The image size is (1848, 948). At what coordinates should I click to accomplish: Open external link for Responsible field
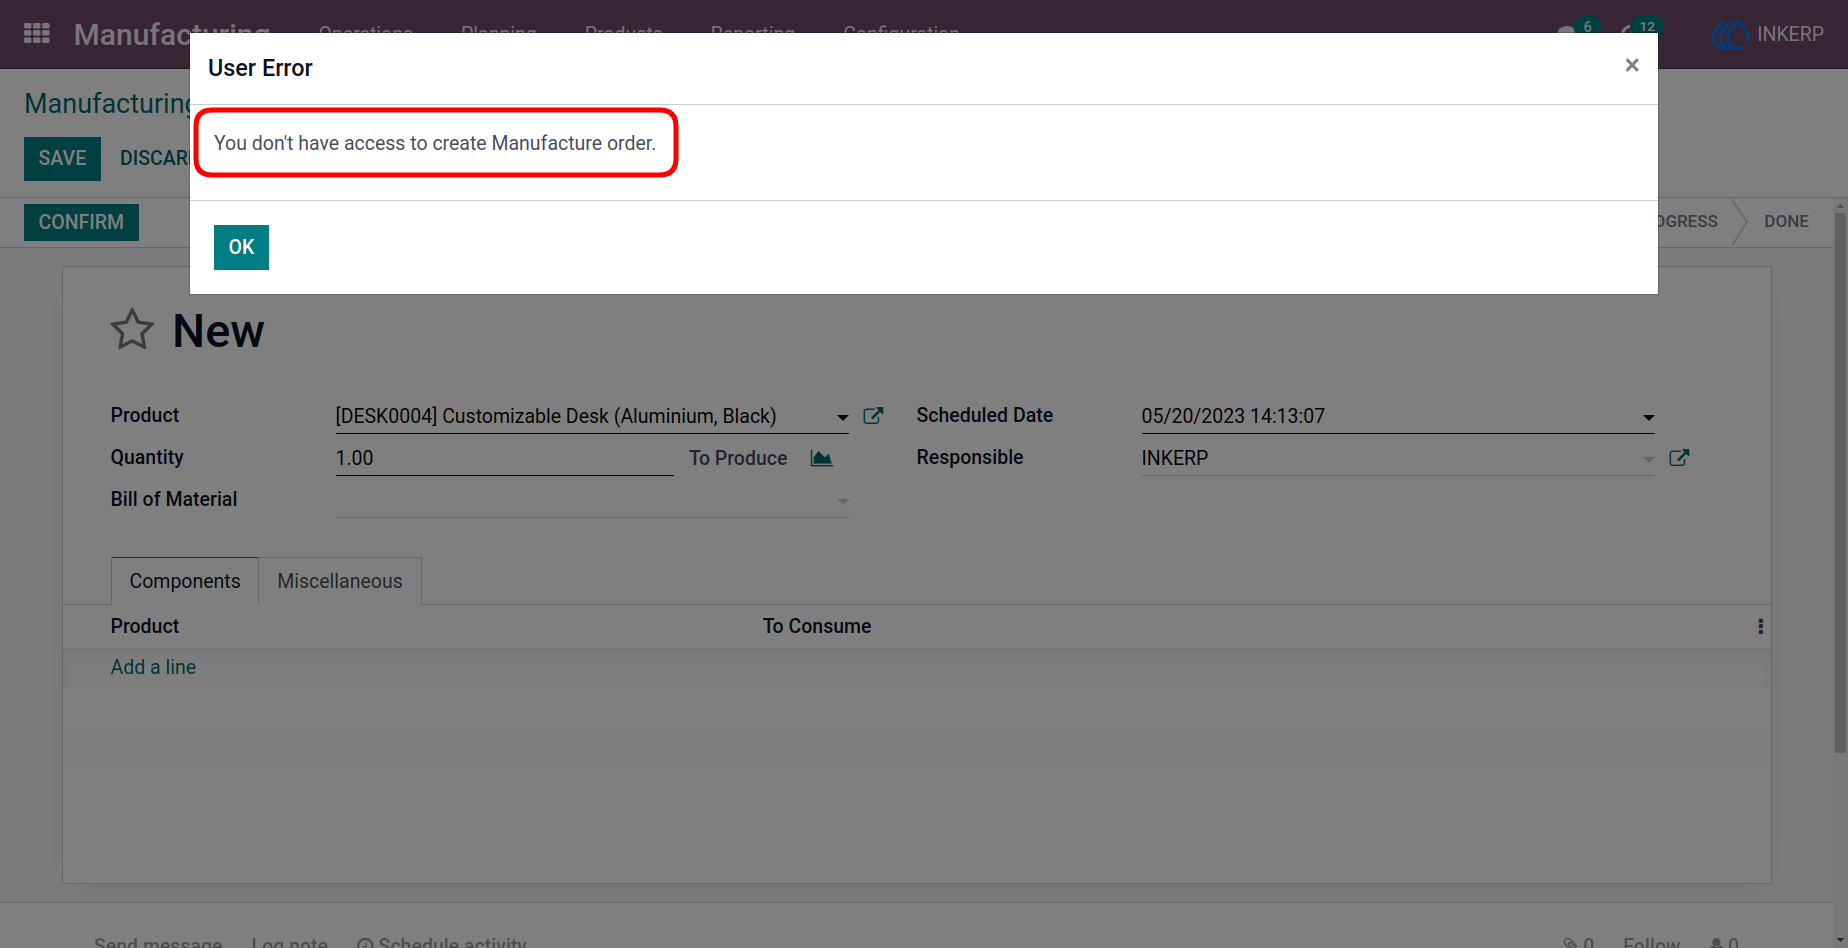tap(1679, 458)
